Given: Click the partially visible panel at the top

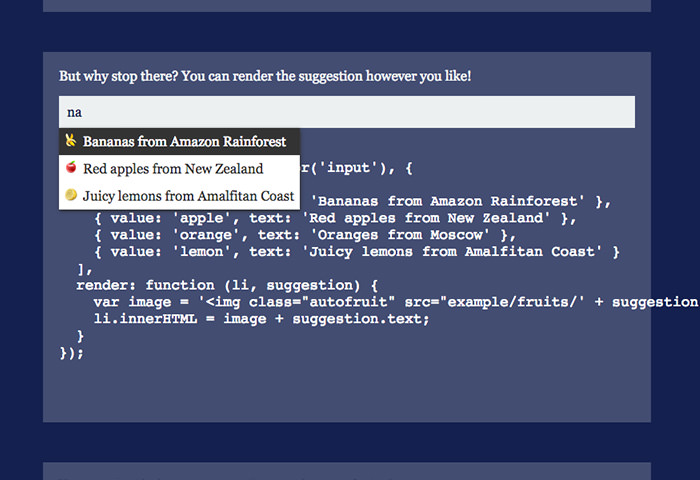Looking at the screenshot, I should 347,6.
